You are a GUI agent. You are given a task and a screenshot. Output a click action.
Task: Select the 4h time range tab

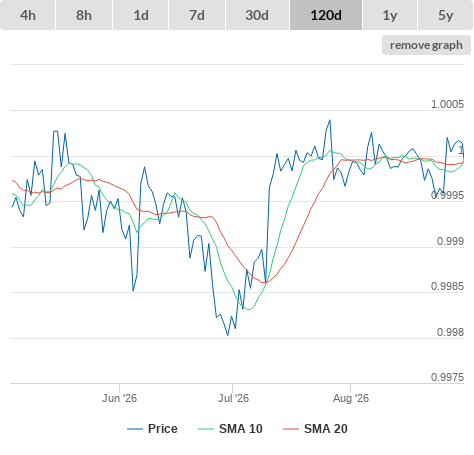coord(27,15)
